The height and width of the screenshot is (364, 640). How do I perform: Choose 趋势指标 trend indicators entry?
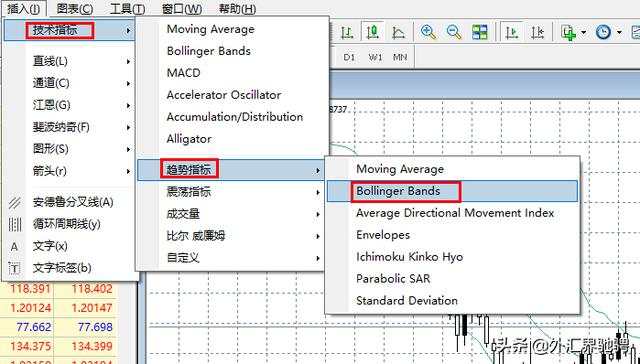pos(231,170)
